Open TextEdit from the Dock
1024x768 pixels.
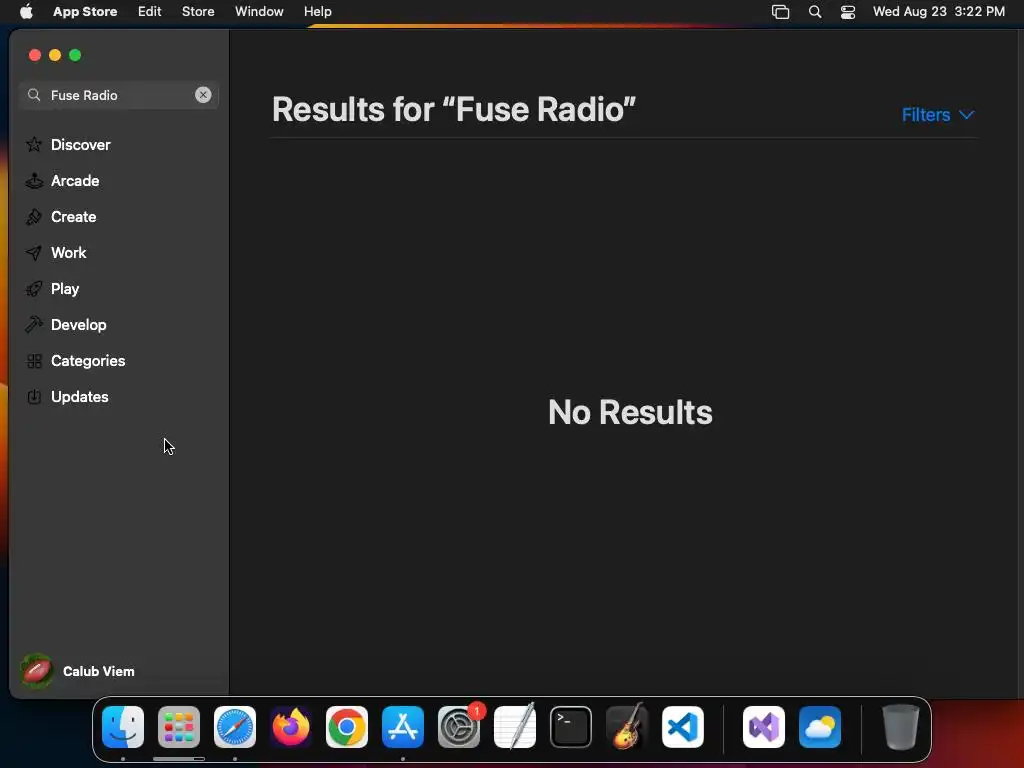[515, 727]
